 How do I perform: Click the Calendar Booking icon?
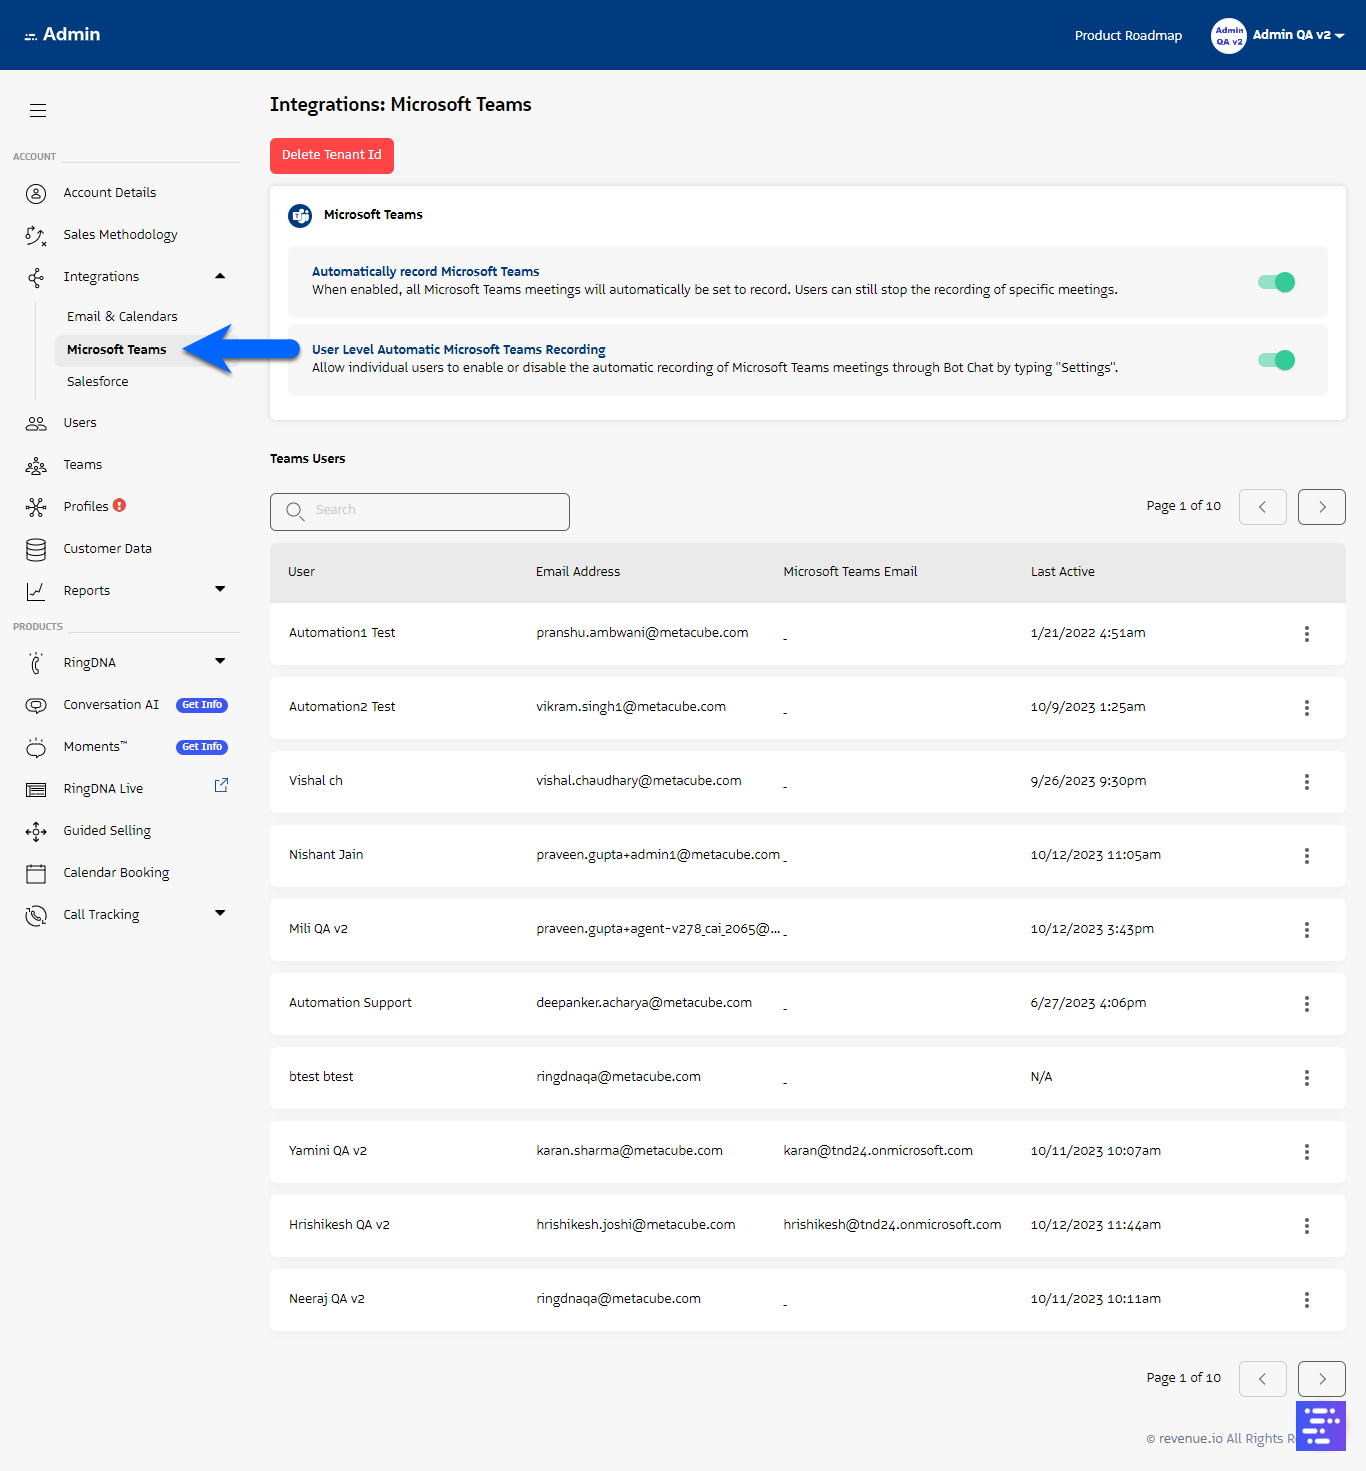(x=36, y=873)
